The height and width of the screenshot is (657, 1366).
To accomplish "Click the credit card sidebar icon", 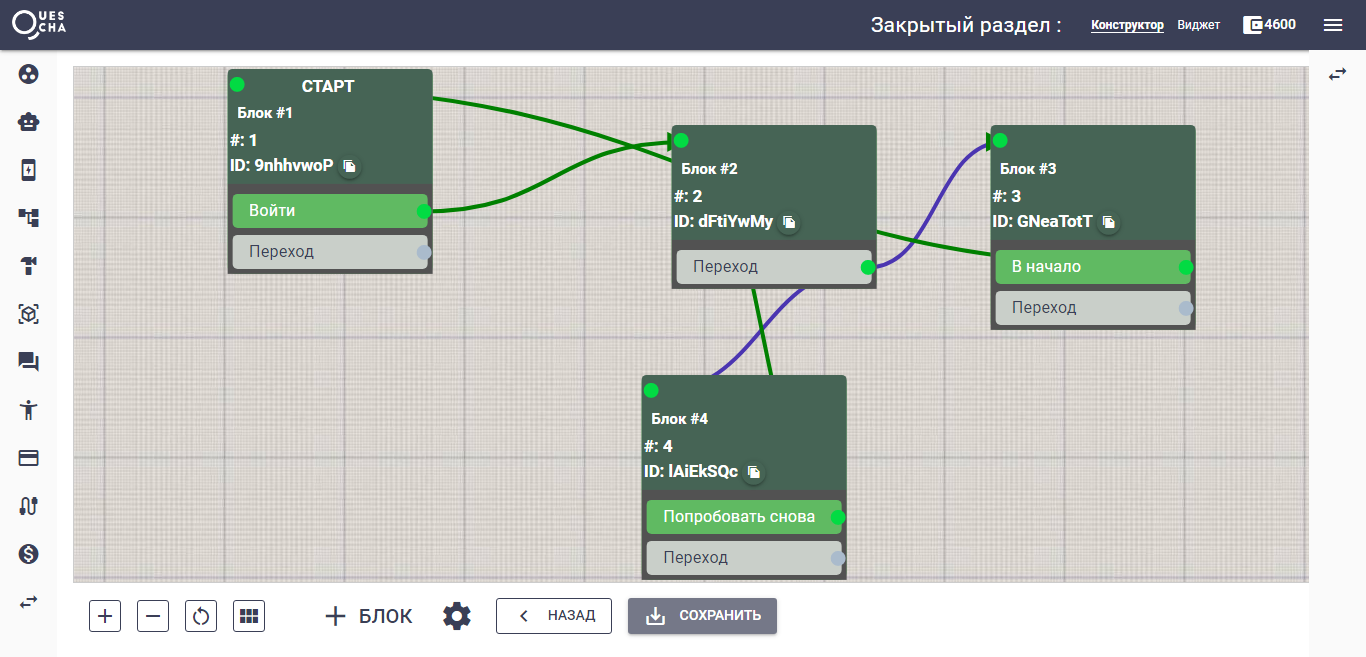I will [x=28, y=458].
